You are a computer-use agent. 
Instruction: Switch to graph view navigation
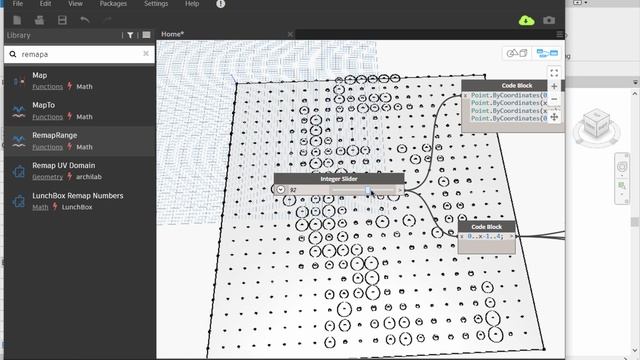[547, 53]
